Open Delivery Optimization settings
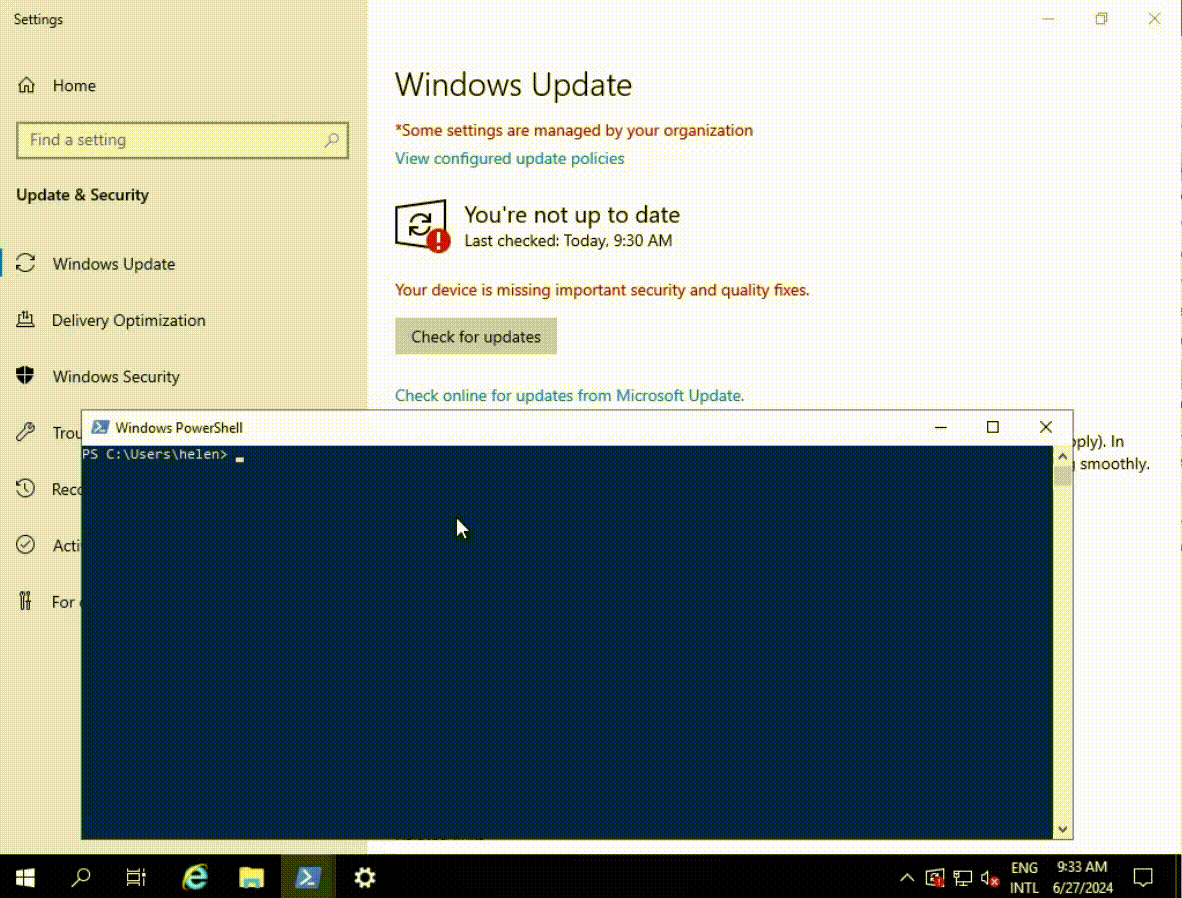 point(128,320)
